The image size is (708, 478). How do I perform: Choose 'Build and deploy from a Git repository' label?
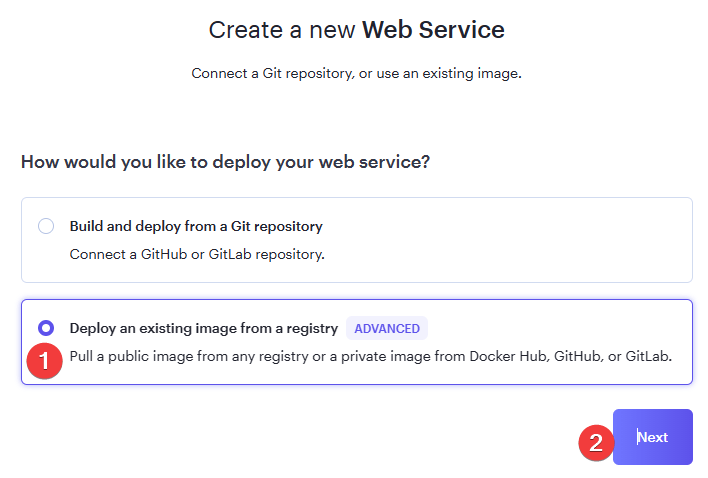195,226
